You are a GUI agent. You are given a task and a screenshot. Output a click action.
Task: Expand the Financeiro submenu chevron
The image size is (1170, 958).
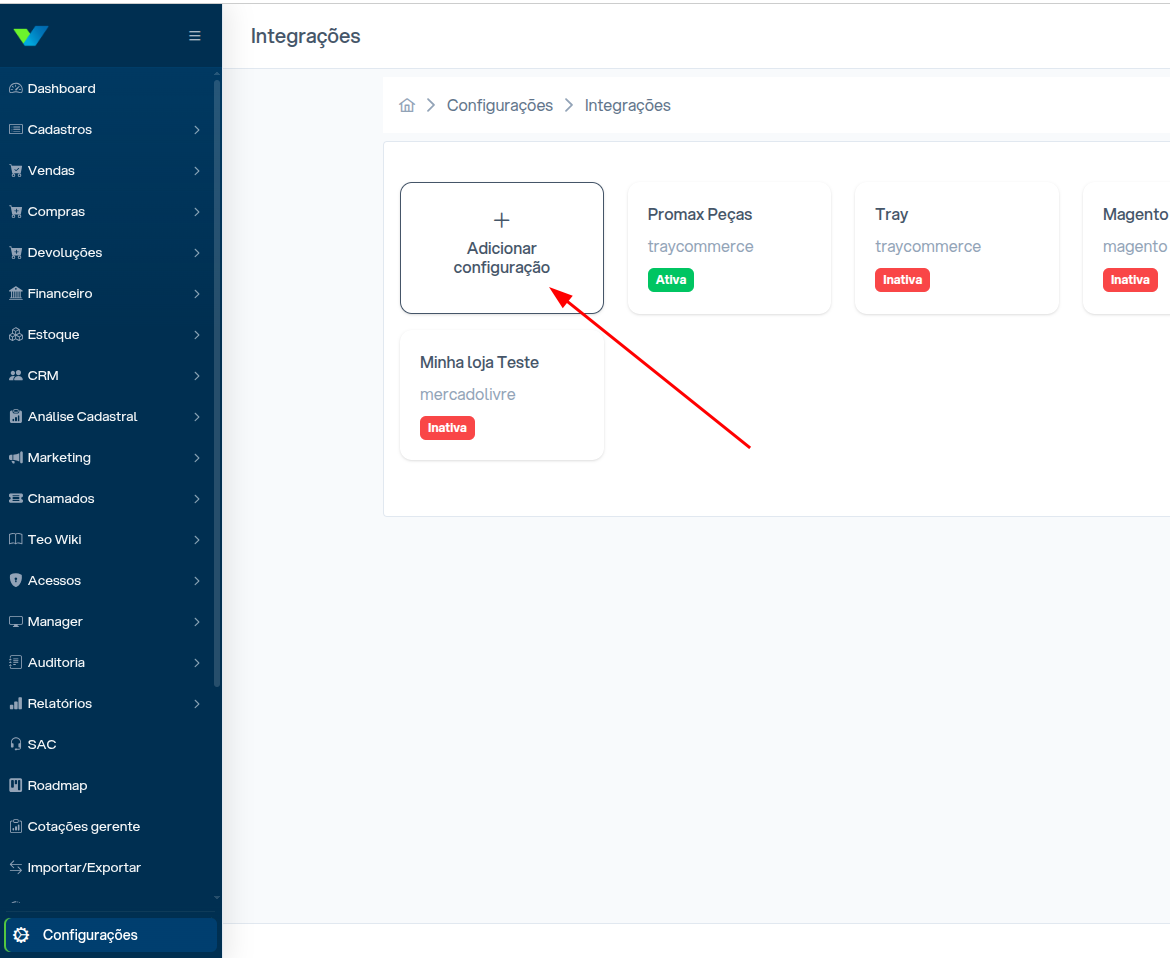point(197,294)
